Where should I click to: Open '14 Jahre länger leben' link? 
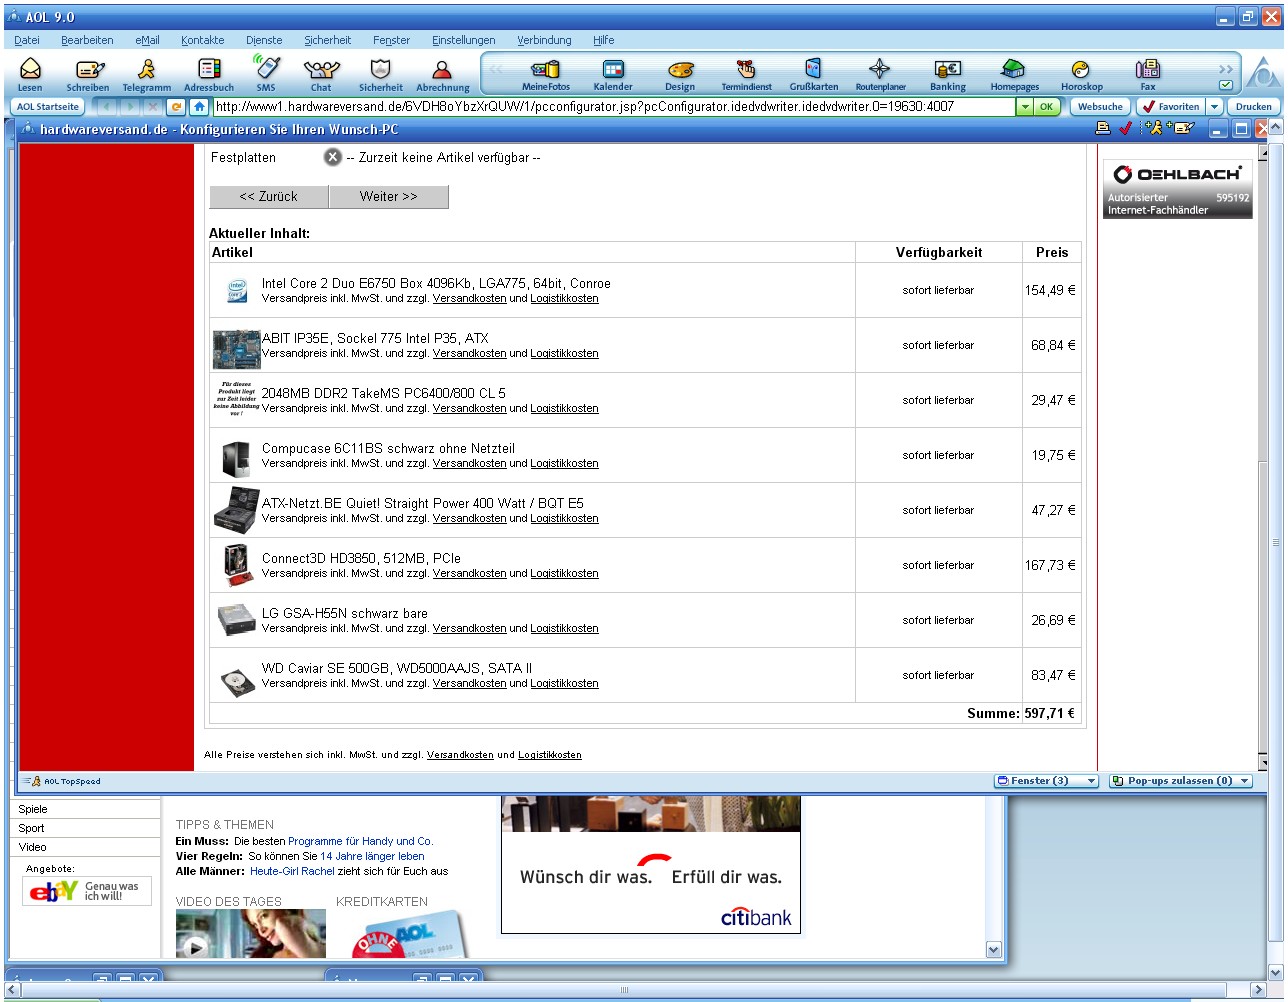tap(372, 856)
